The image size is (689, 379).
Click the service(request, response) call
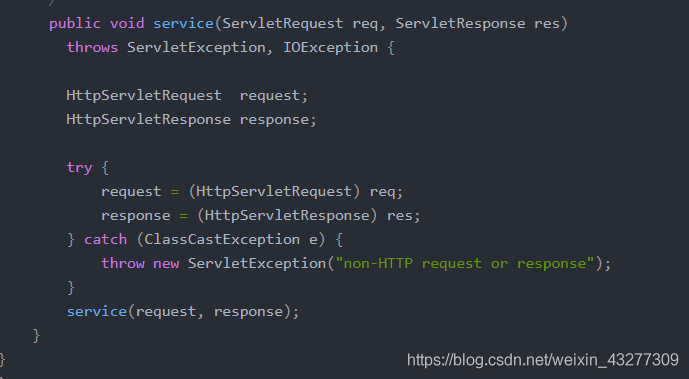tap(183, 312)
